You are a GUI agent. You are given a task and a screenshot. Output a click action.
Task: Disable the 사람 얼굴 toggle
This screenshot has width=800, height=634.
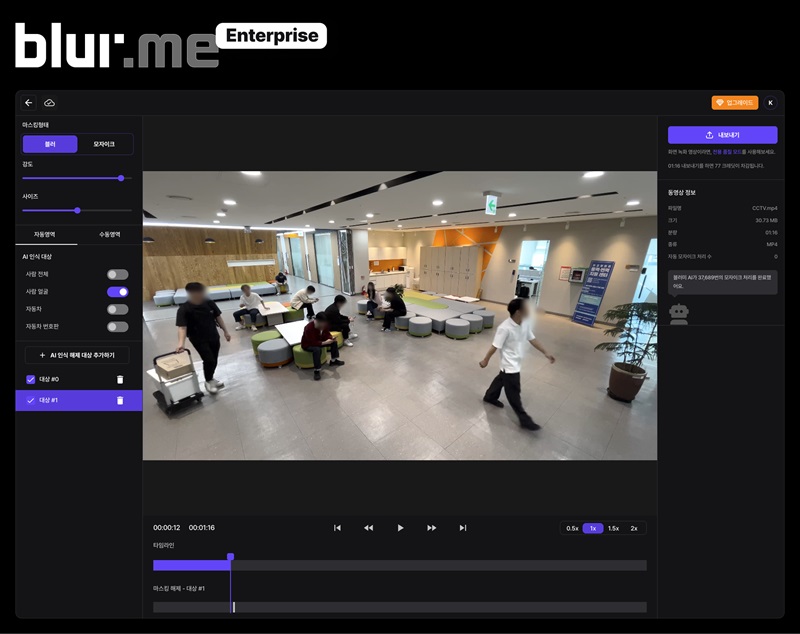[118, 292]
